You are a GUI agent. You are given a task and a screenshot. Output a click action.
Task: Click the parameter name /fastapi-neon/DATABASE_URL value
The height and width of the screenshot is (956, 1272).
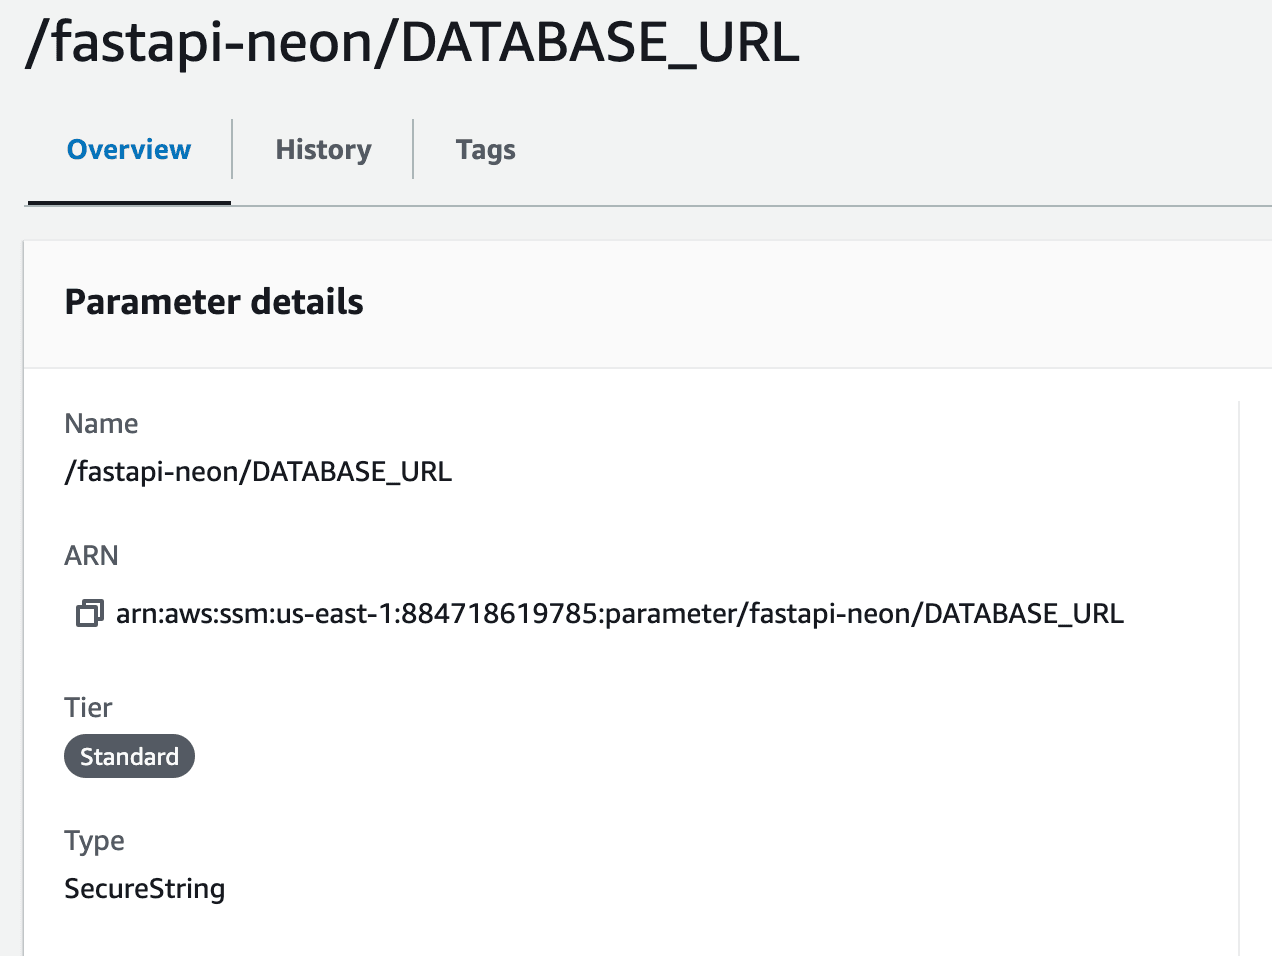tap(258, 470)
